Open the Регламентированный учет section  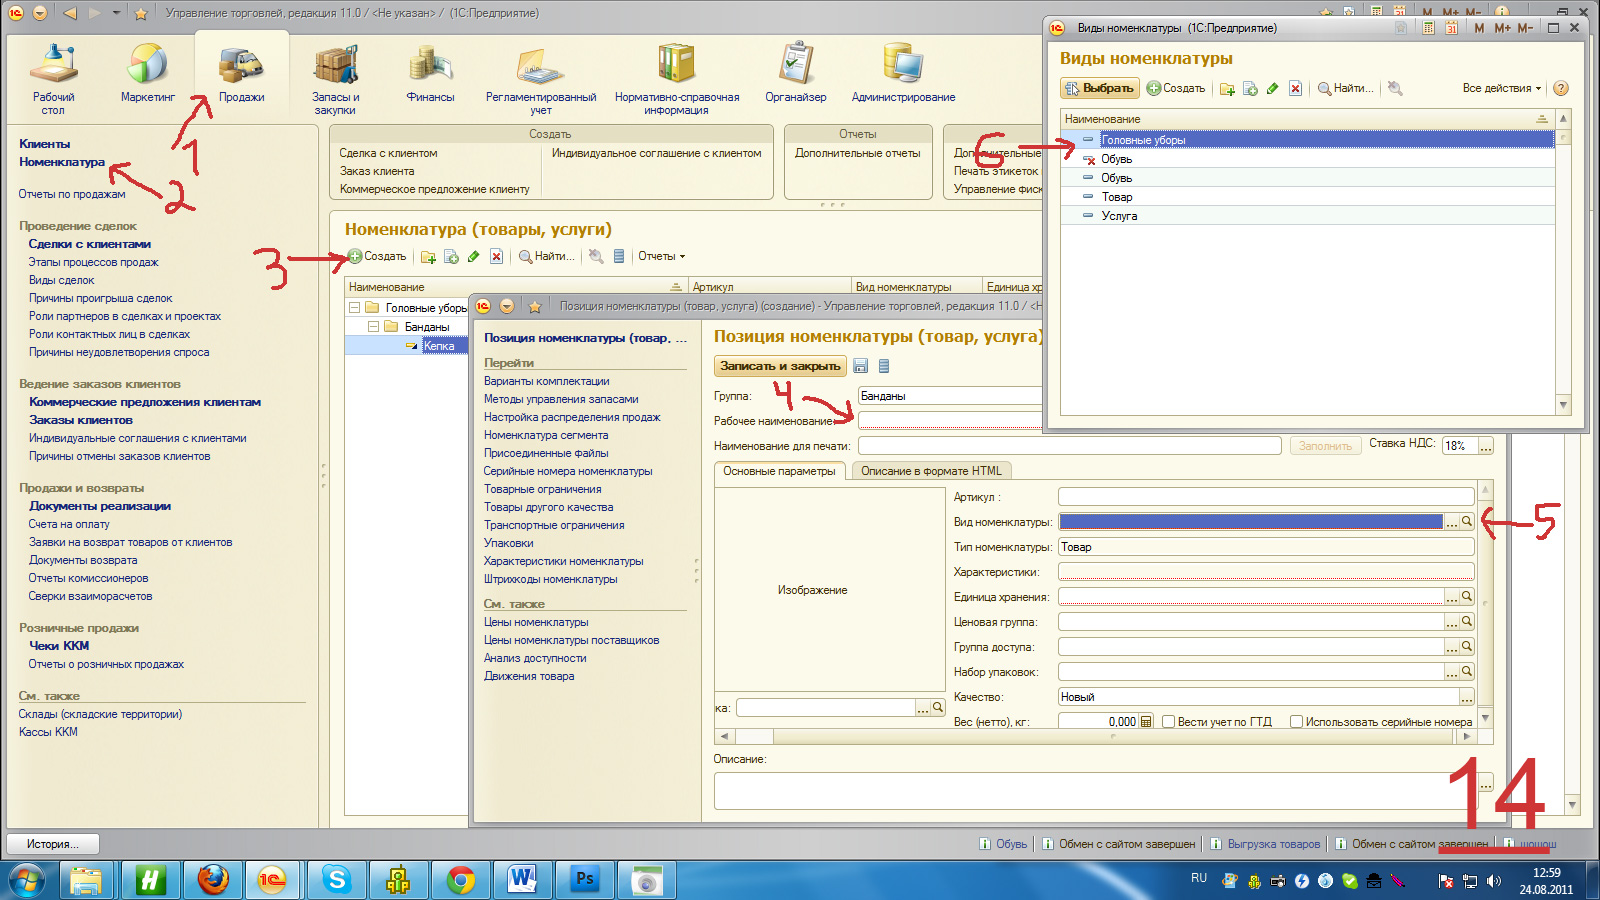[x=541, y=78]
